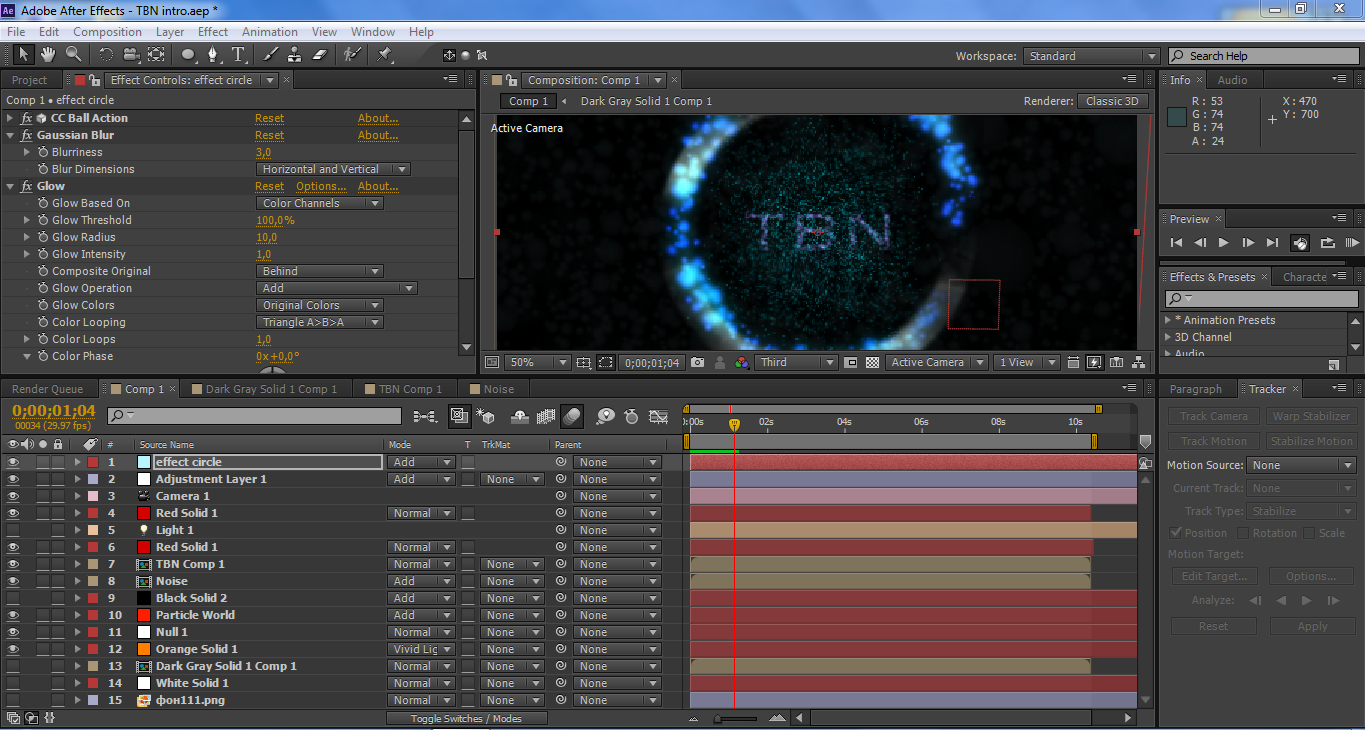Select the Pan Behind anchor point tool
1365x730 pixels.
point(156,54)
